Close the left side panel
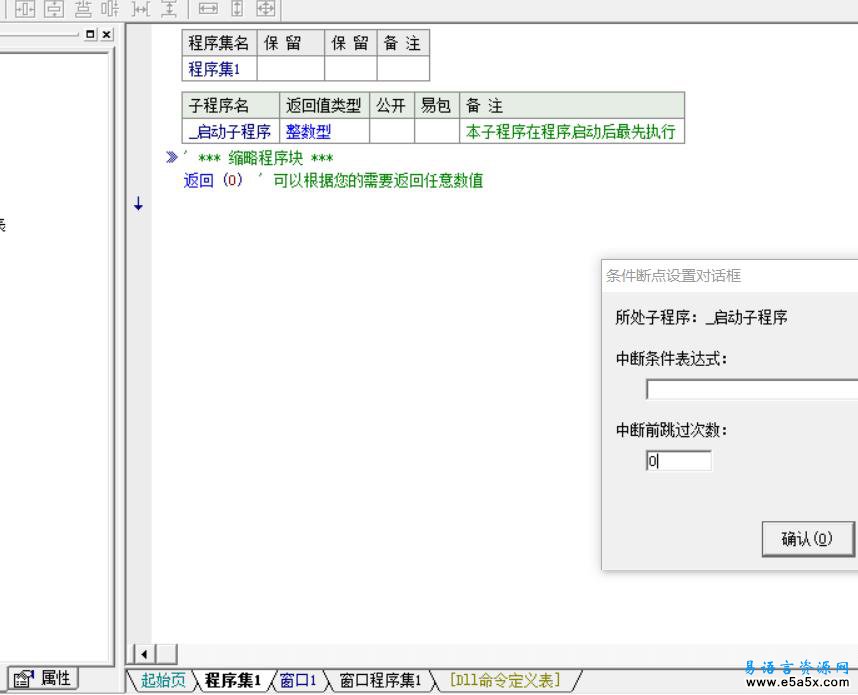The width and height of the screenshot is (858, 695). pos(107,34)
